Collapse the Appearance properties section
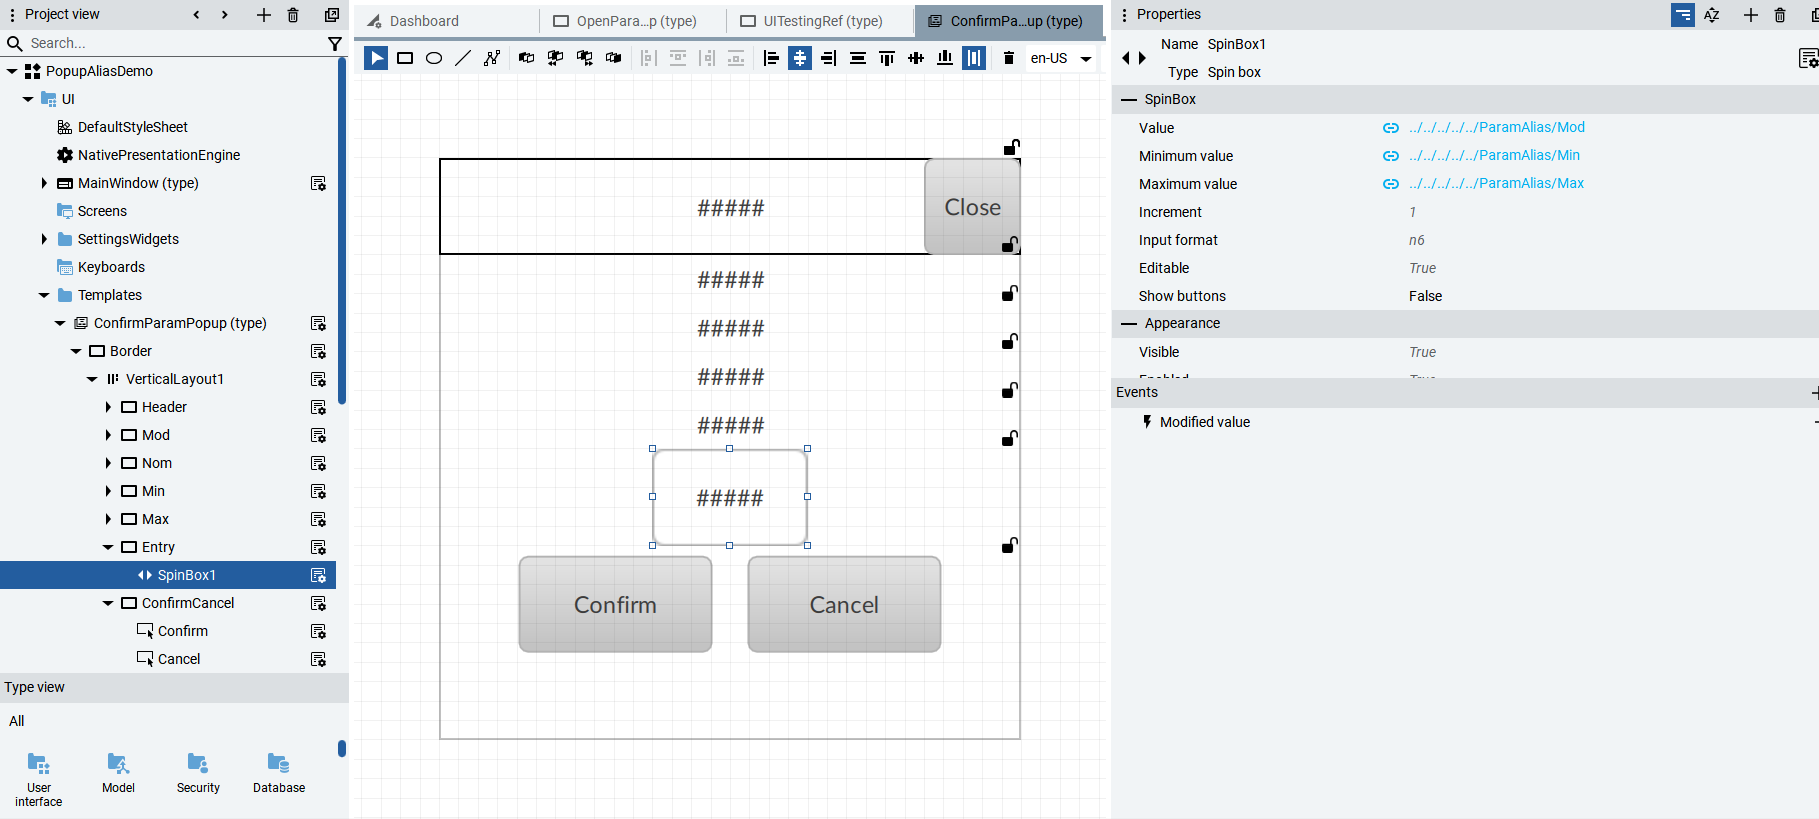This screenshot has width=1819, height=819. point(1129,323)
